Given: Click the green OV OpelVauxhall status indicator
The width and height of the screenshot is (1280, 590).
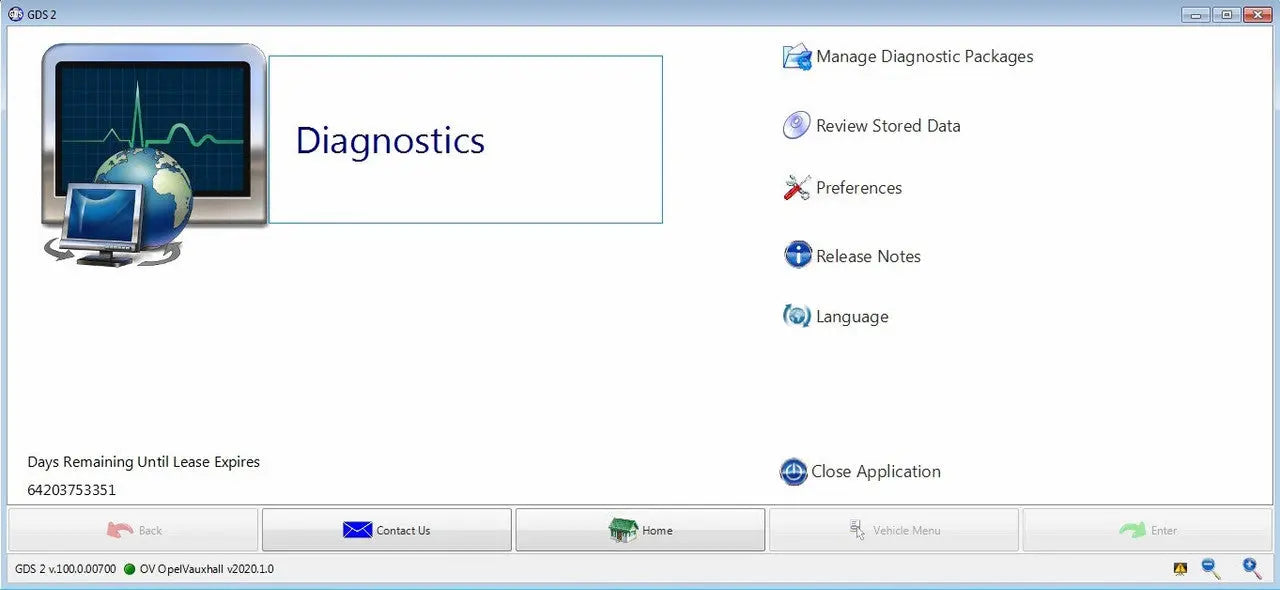Looking at the screenshot, I should point(129,568).
